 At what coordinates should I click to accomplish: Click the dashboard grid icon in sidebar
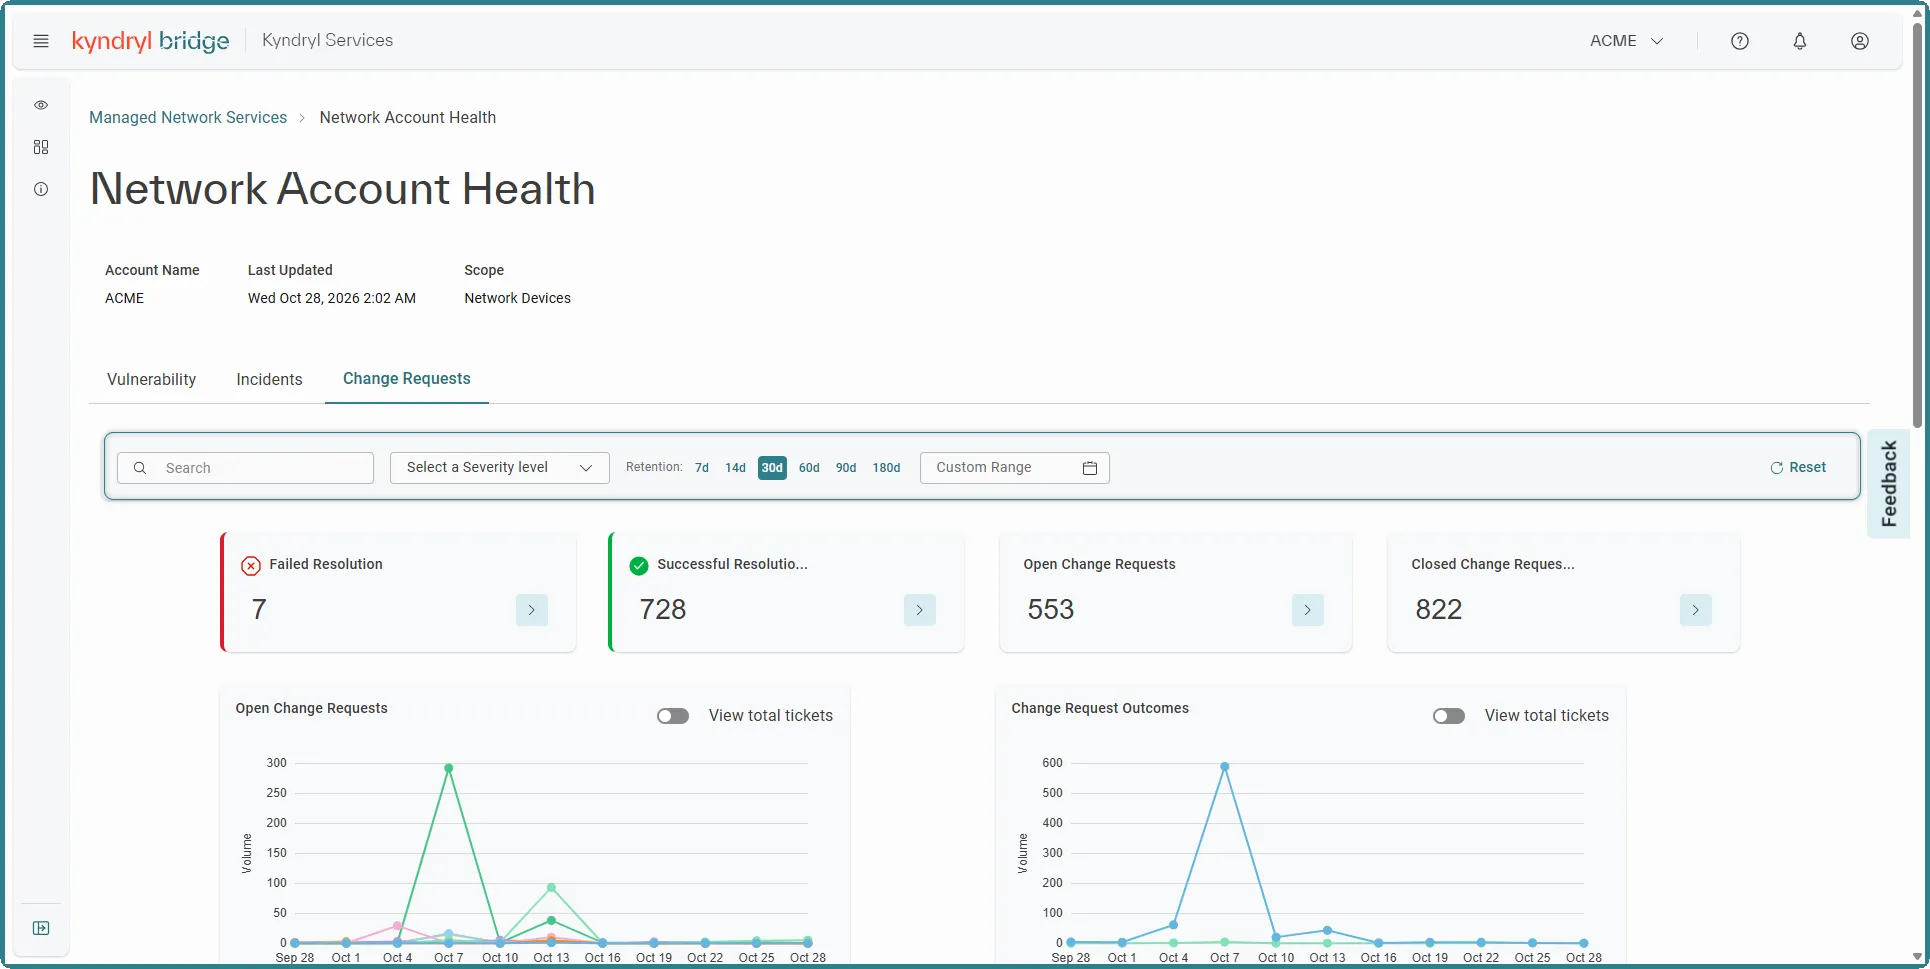pyautogui.click(x=41, y=147)
